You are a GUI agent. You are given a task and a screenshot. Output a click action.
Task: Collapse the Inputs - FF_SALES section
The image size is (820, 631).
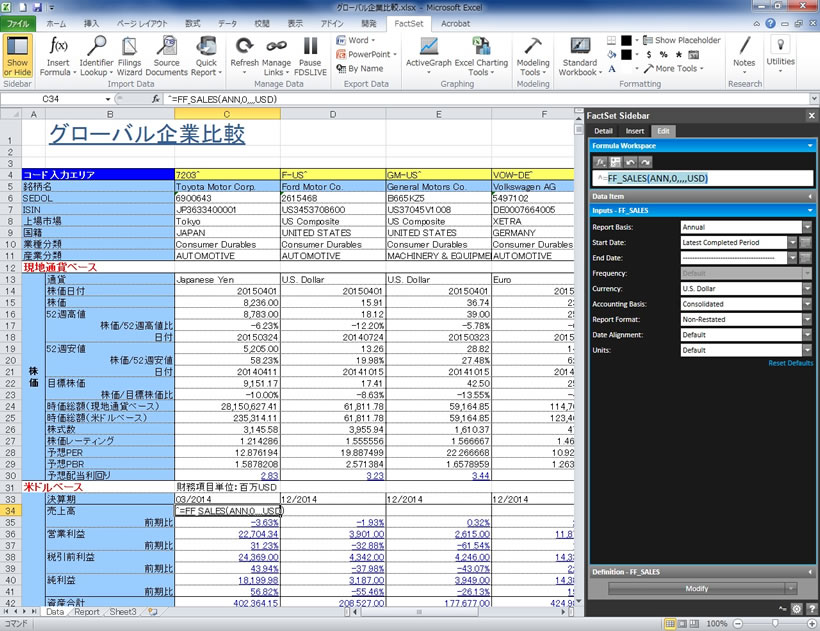click(810, 211)
